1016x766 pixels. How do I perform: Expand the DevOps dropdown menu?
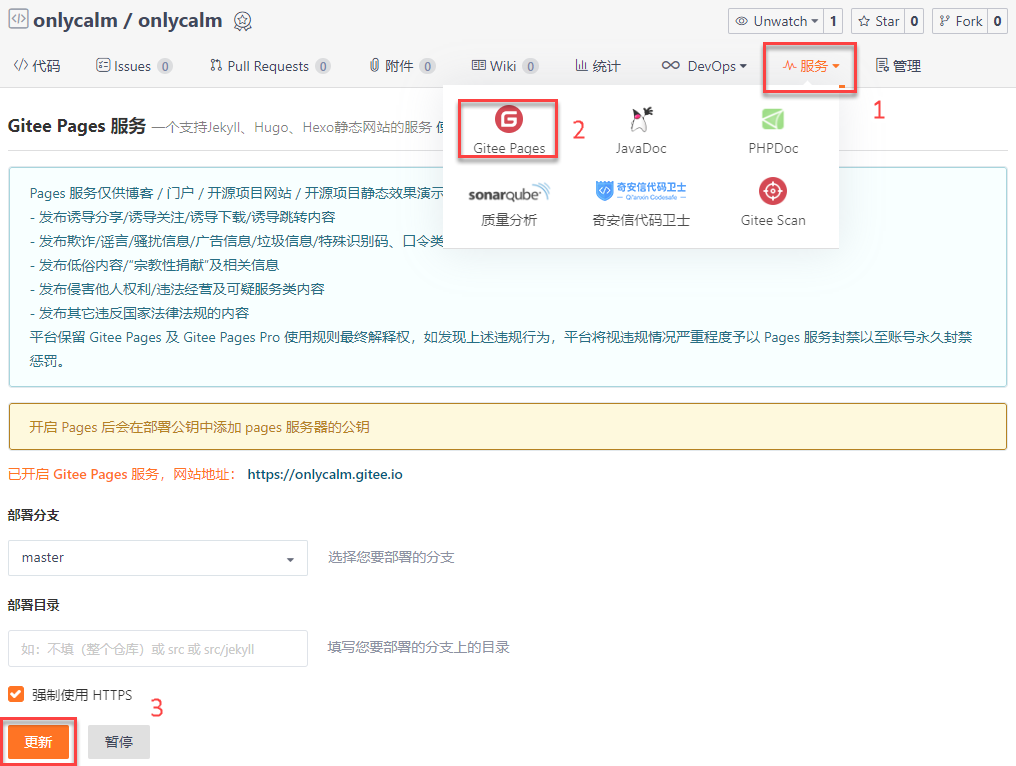[x=704, y=67]
